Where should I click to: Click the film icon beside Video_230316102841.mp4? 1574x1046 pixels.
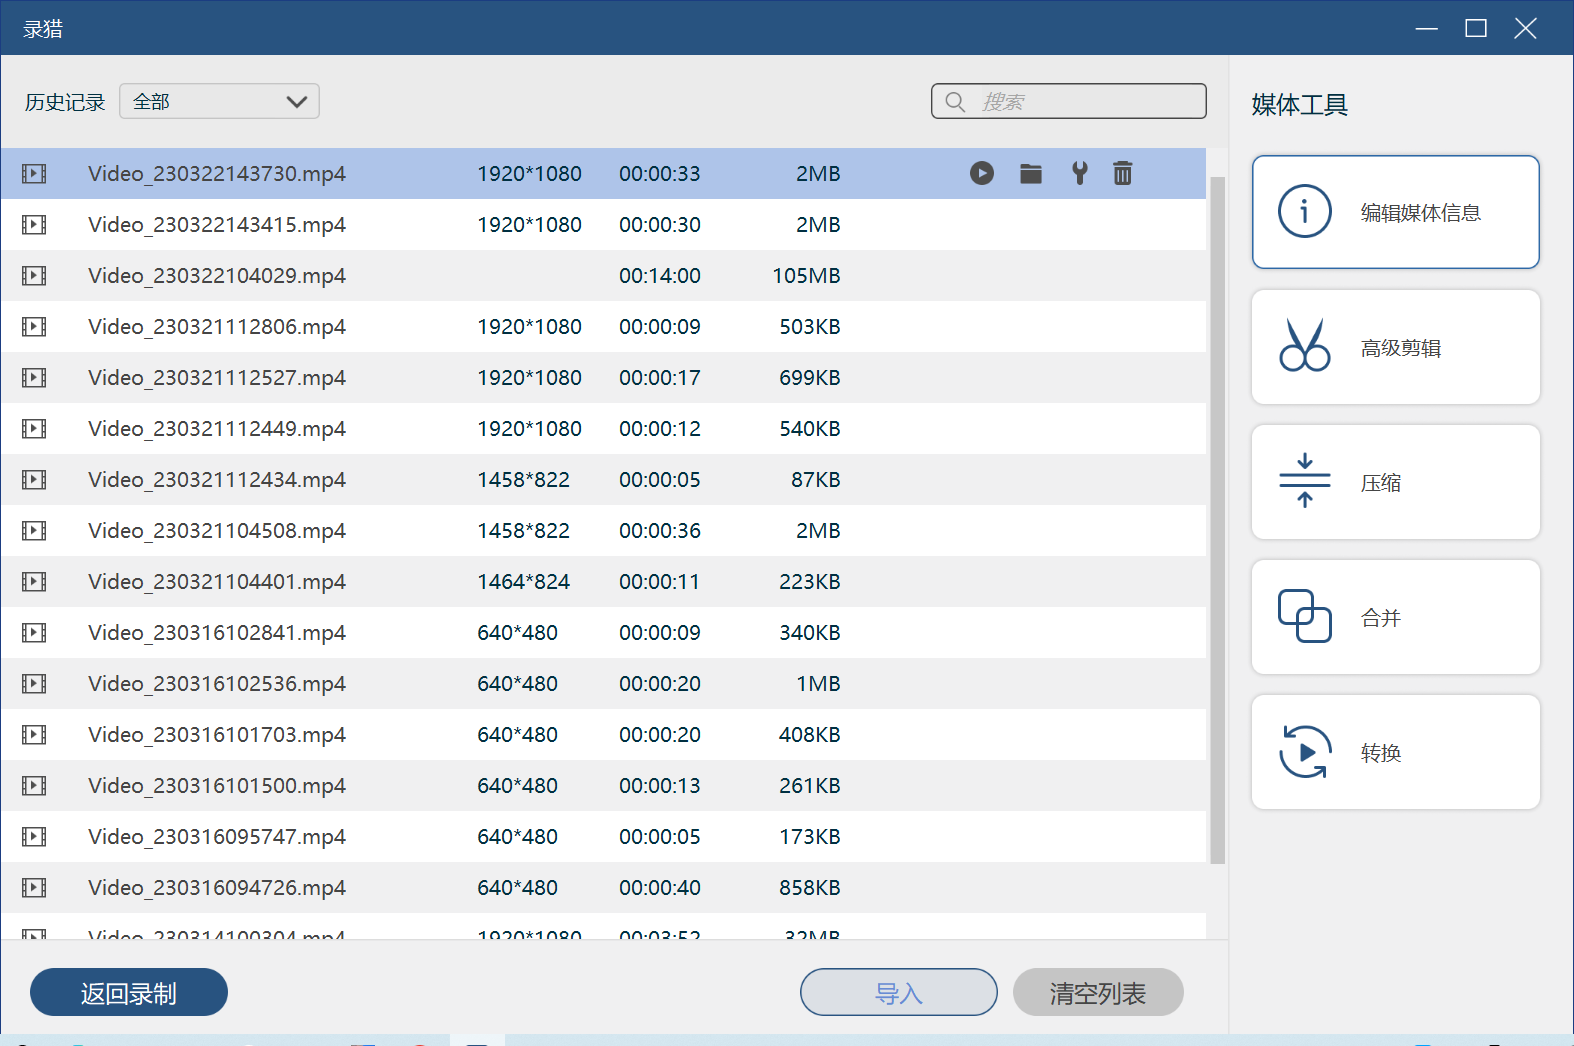pos(34,633)
